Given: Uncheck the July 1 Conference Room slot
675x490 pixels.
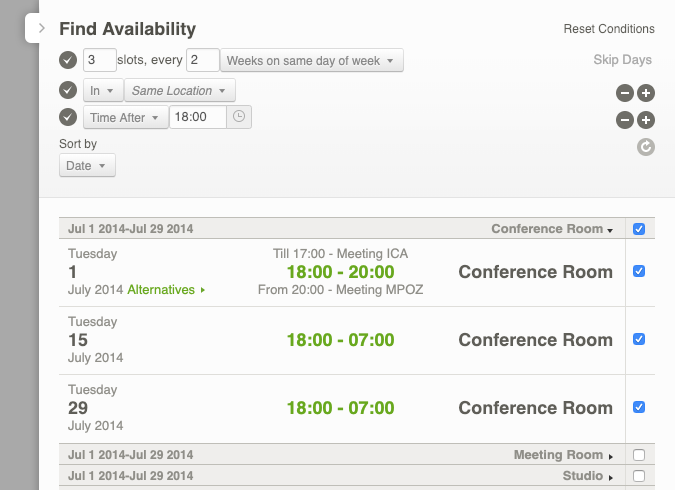Looking at the screenshot, I should pyautogui.click(x=639, y=271).
